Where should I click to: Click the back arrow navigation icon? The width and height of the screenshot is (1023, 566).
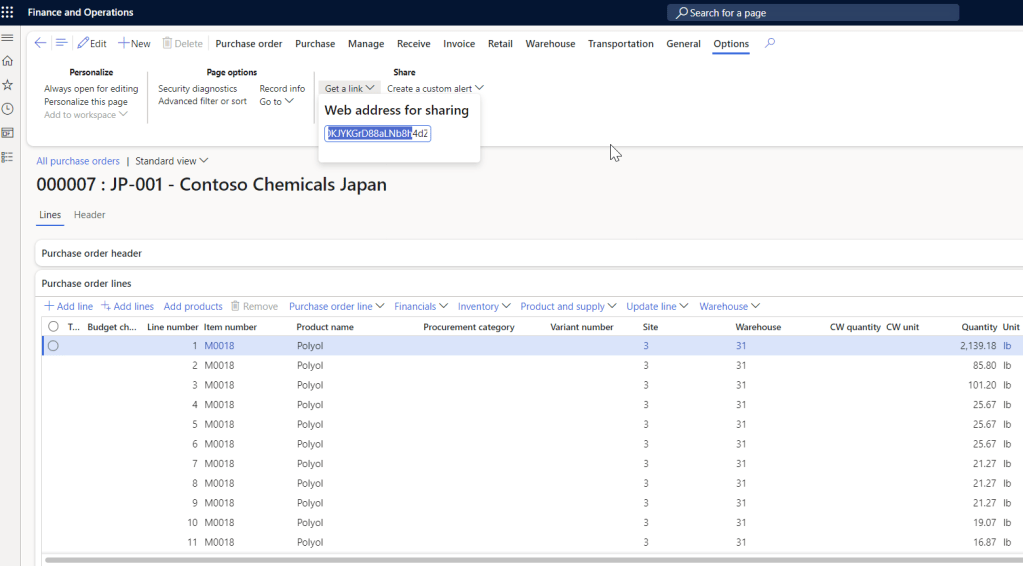point(40,43)
